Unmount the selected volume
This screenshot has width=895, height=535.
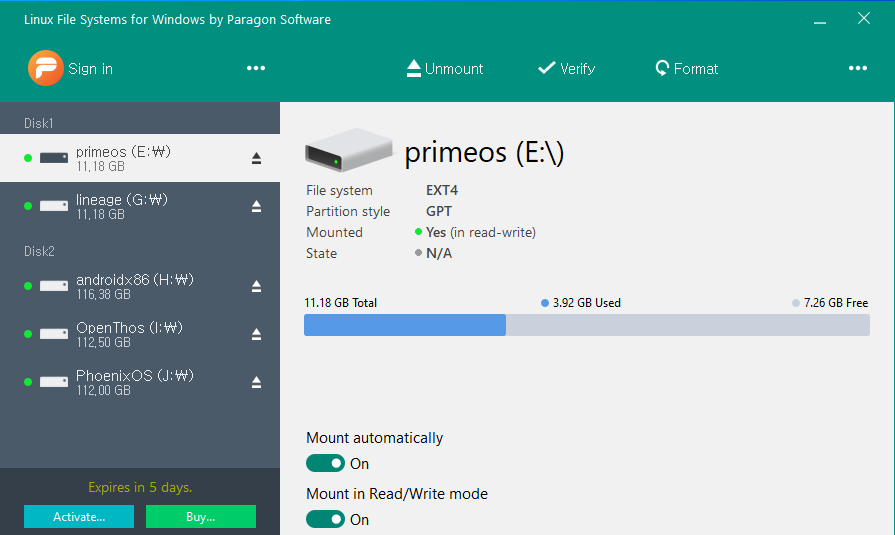pyautogui.click(x=445, y=69)
